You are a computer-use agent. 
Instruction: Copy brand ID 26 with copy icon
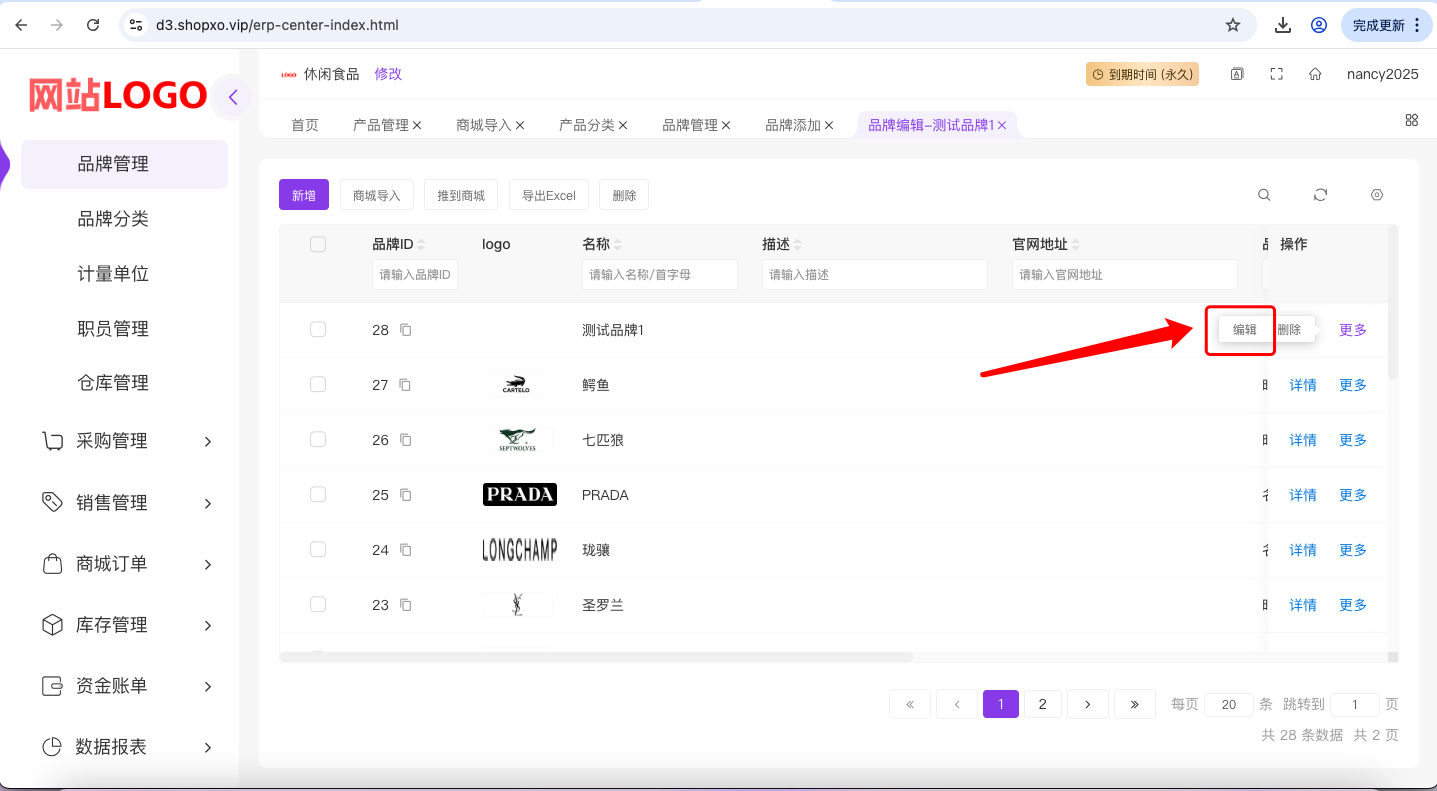click(x=405, y=440)
